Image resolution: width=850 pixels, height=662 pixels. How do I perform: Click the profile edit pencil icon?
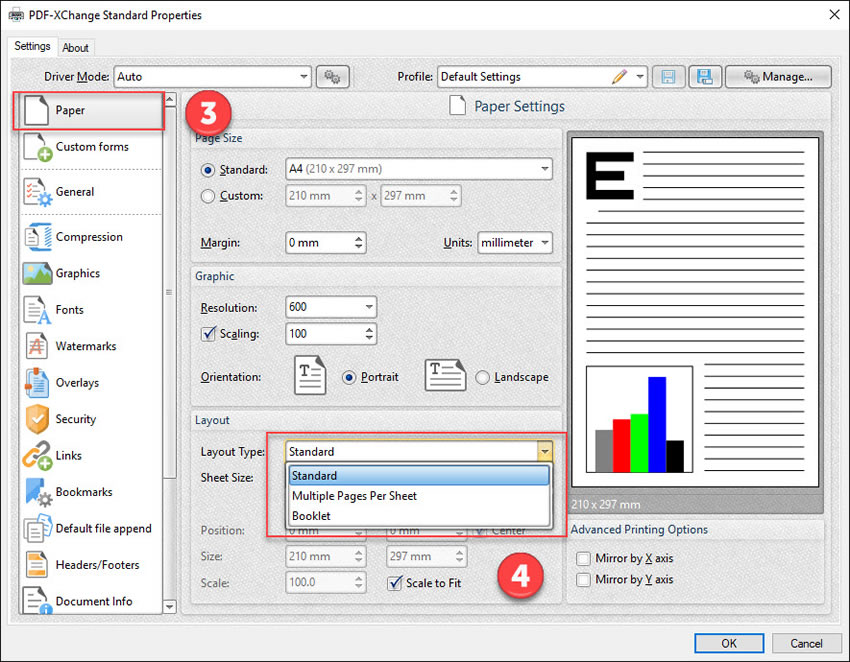619,76
